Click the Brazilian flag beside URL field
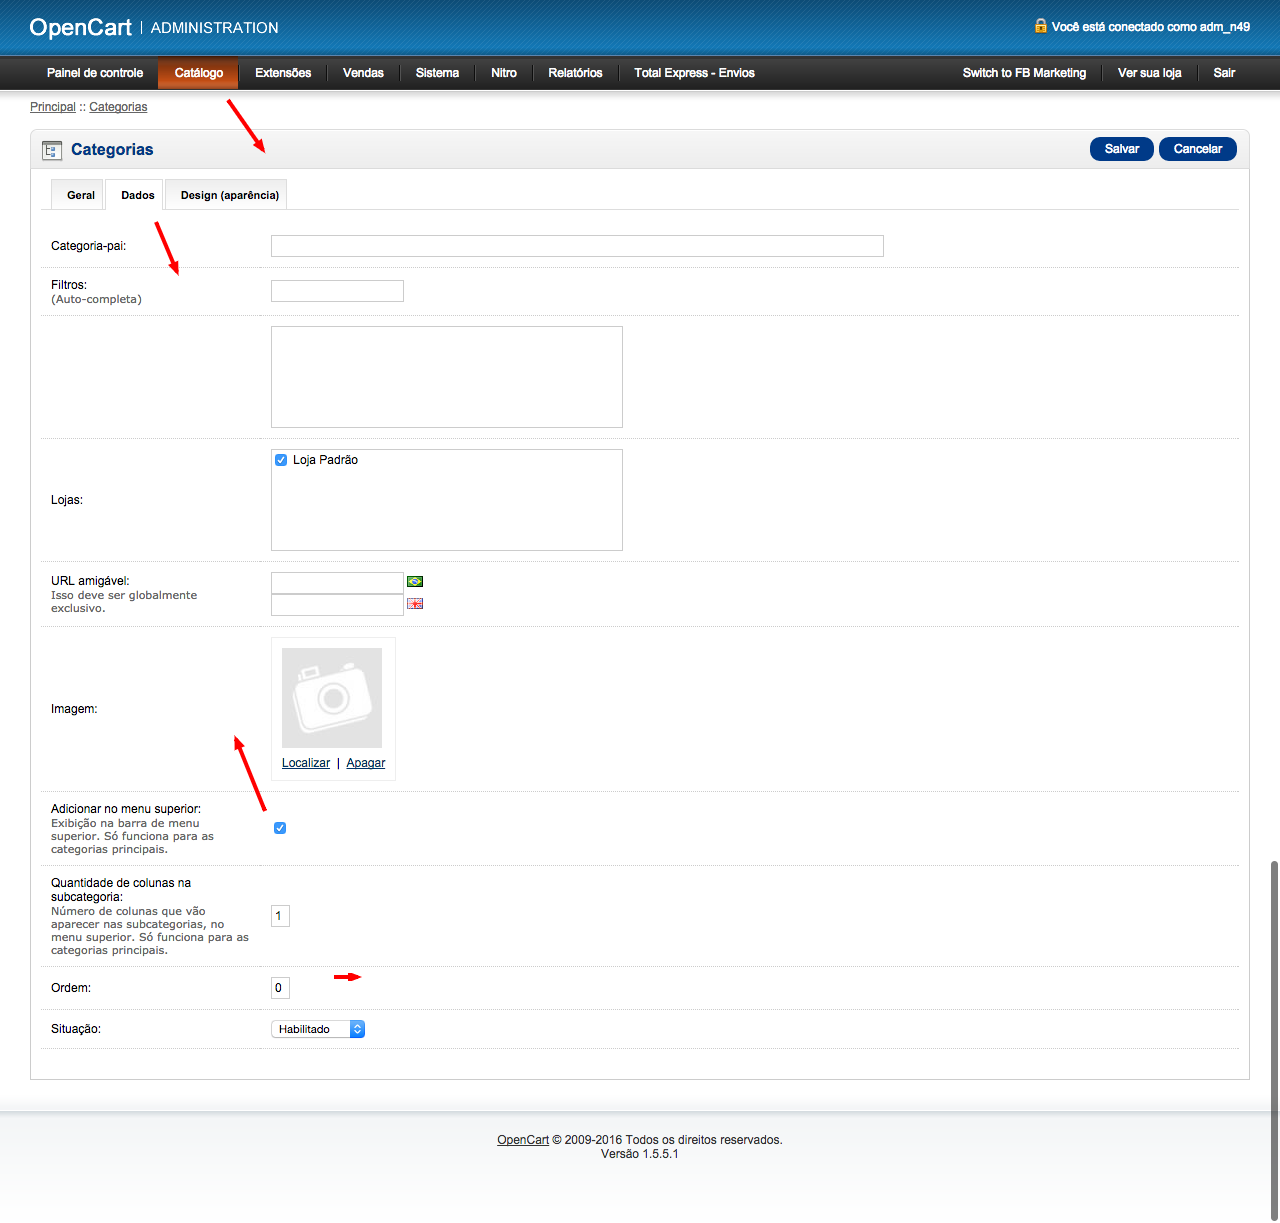Viewport: 1280px width, 1223px height. click(415, 581)
